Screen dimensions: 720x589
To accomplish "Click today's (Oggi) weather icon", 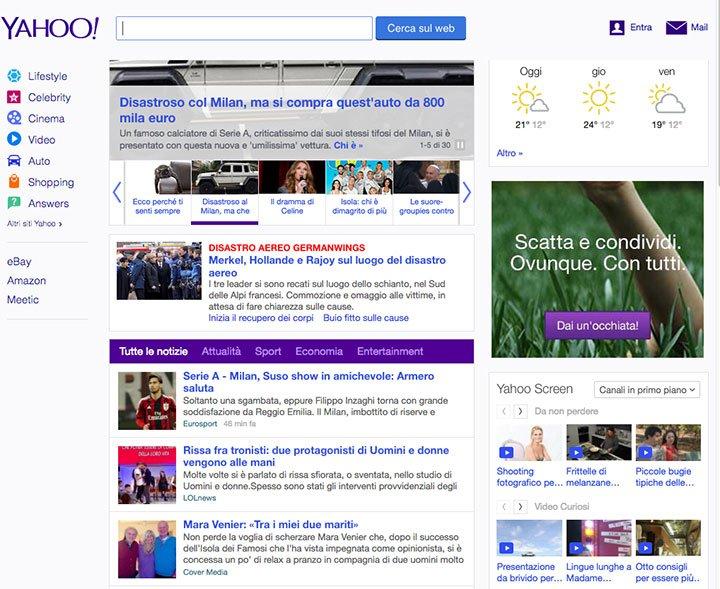I will pyautogui.click(x=530, y=99).
